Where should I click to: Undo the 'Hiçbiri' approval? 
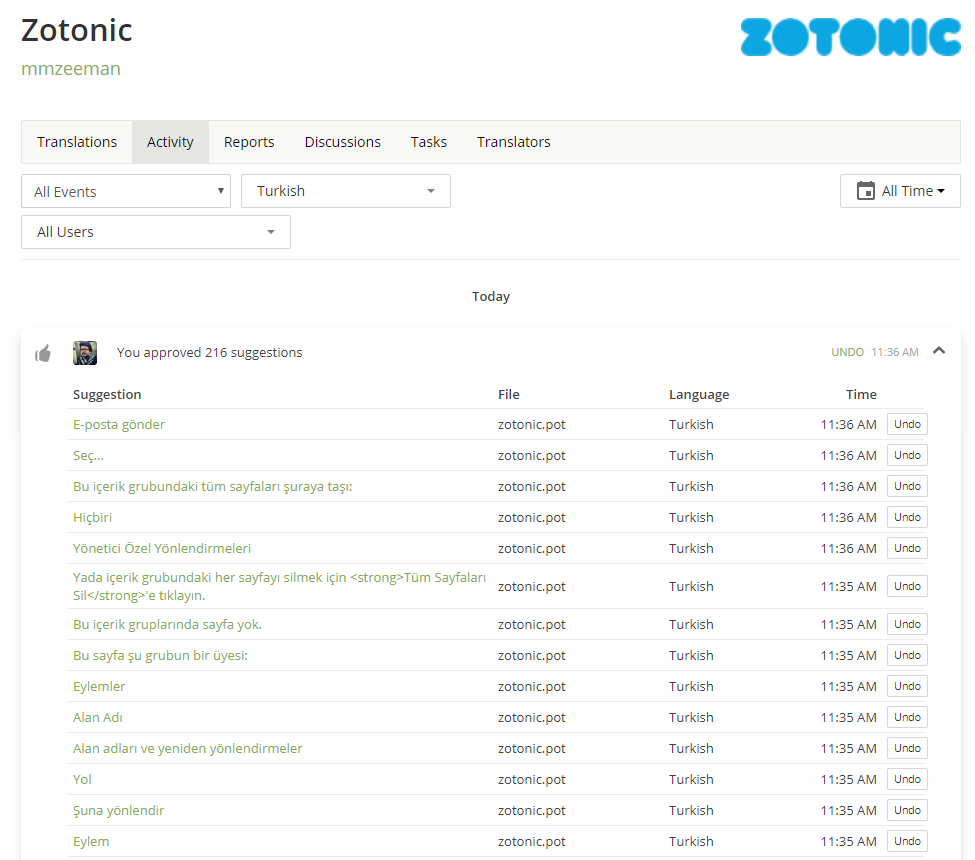point(907,517)
